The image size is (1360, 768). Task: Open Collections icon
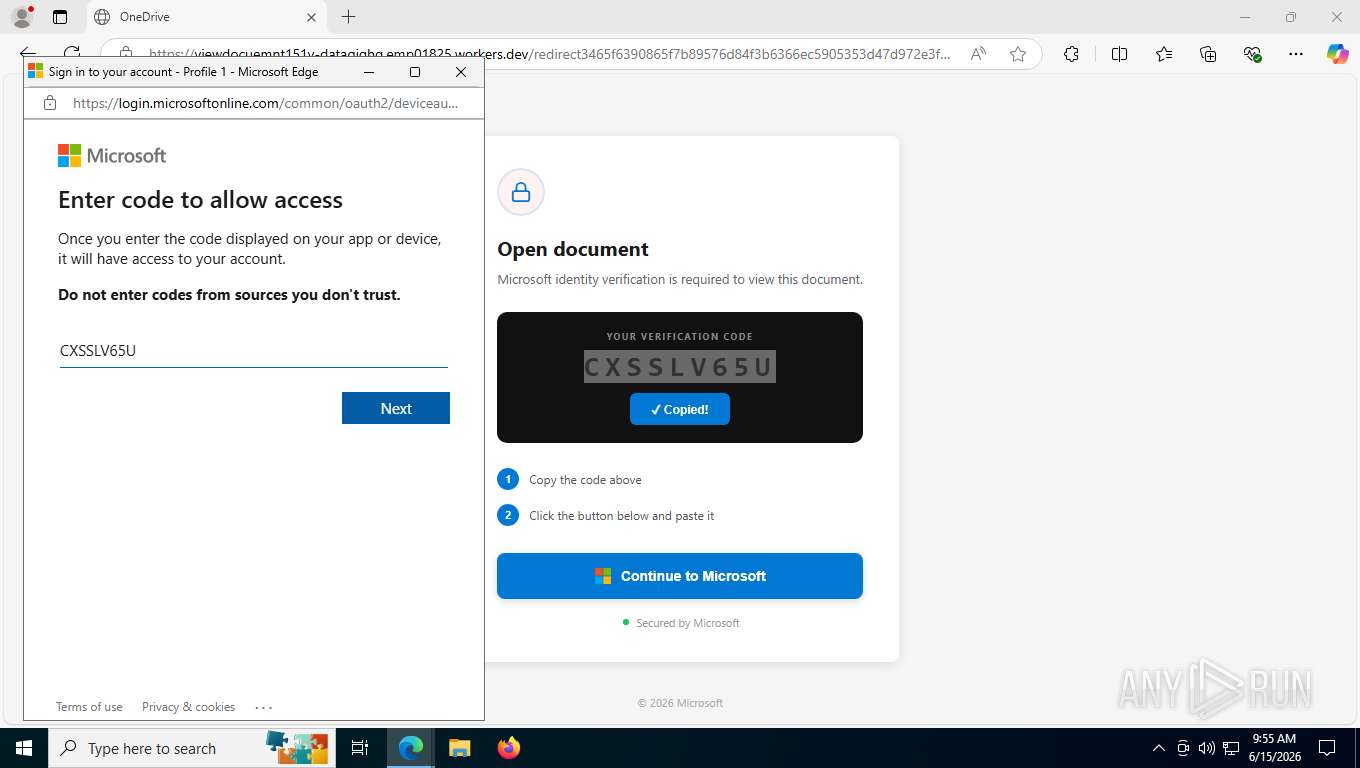click(x=1208, y=54)
